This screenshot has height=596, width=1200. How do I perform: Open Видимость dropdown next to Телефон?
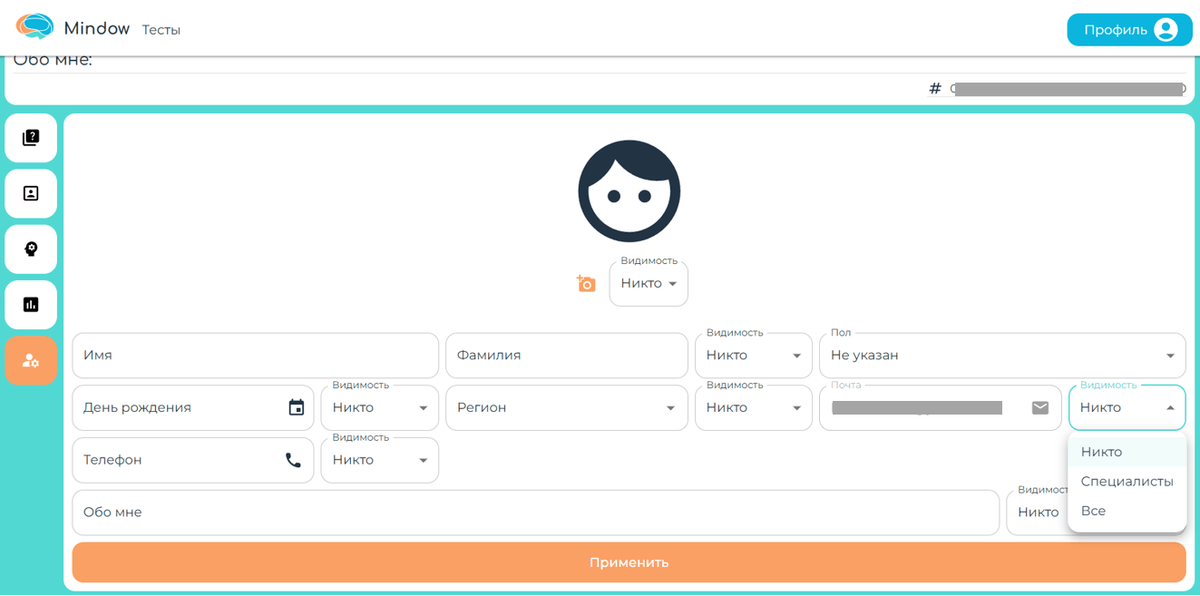click(380, 460)
